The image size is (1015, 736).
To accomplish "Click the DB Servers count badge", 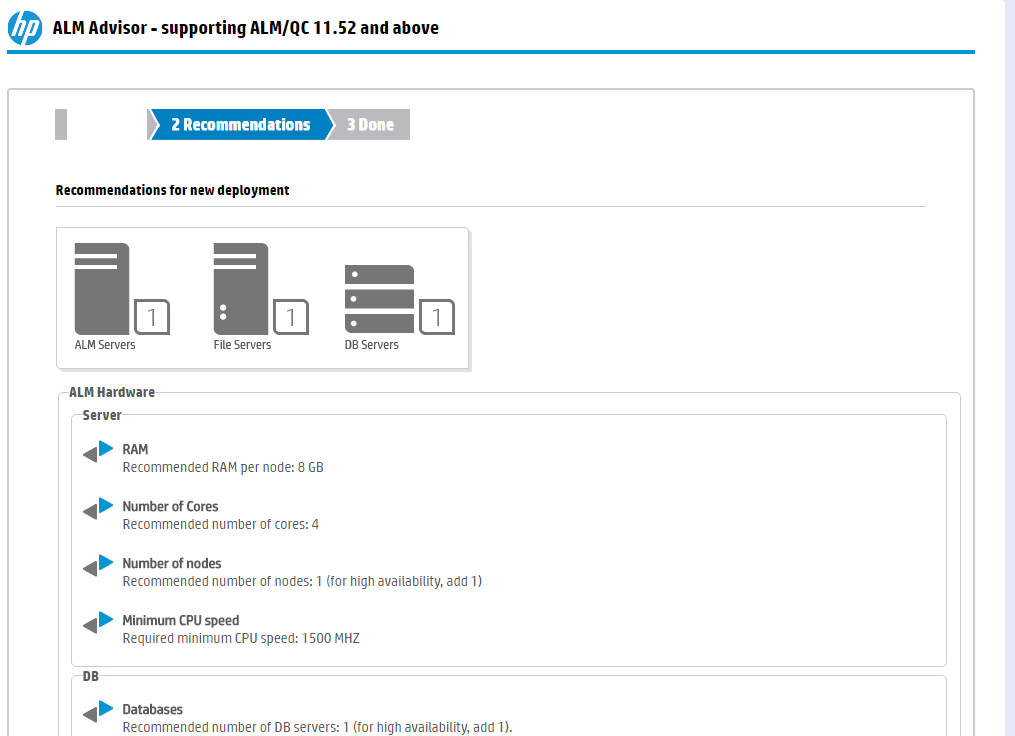I will (x=437, y=317).
